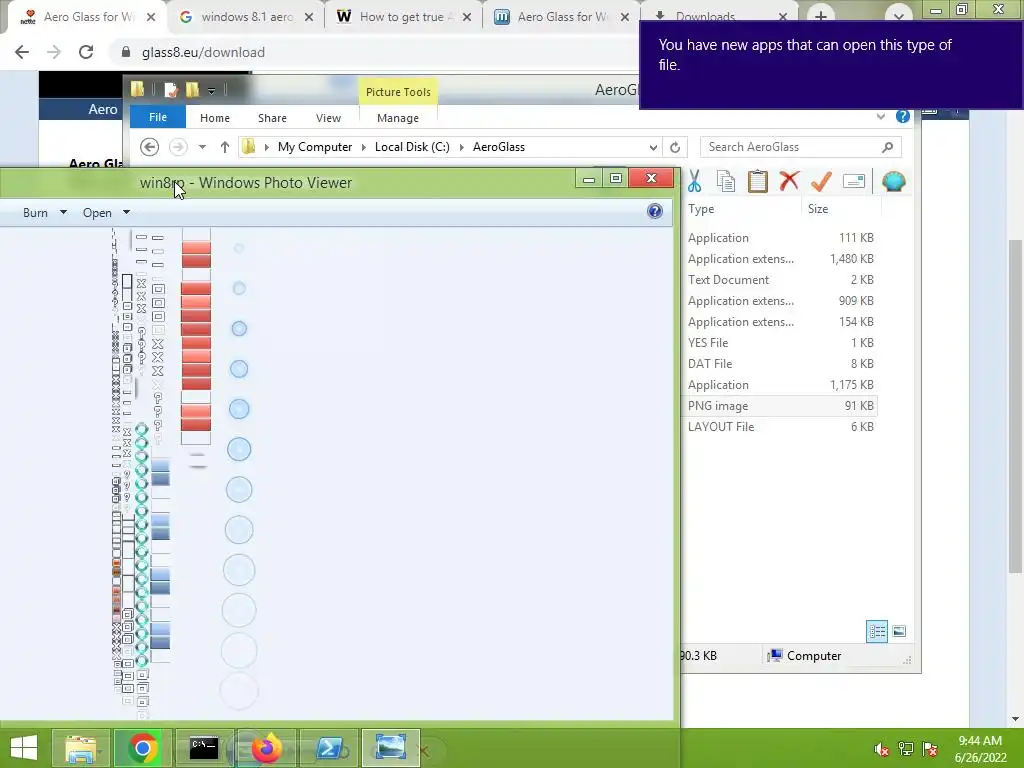1024x768 pixels.
Task: Click Explorer ribbon help question mark
Action: coord(903,116)
